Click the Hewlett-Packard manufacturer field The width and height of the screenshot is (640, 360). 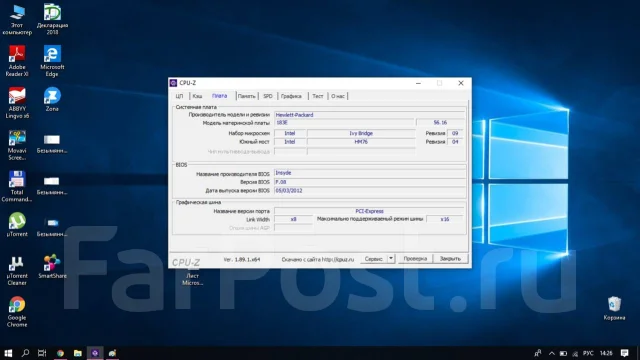(x=369, y=115)
